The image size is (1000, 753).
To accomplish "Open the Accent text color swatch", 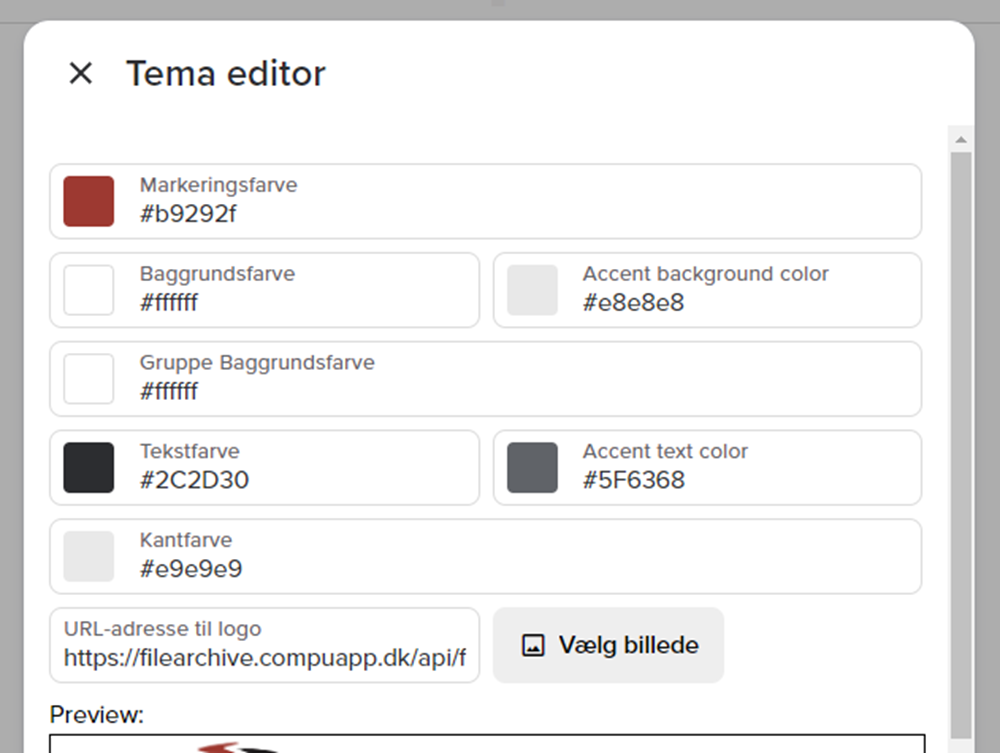I will [x=533, y=467].
